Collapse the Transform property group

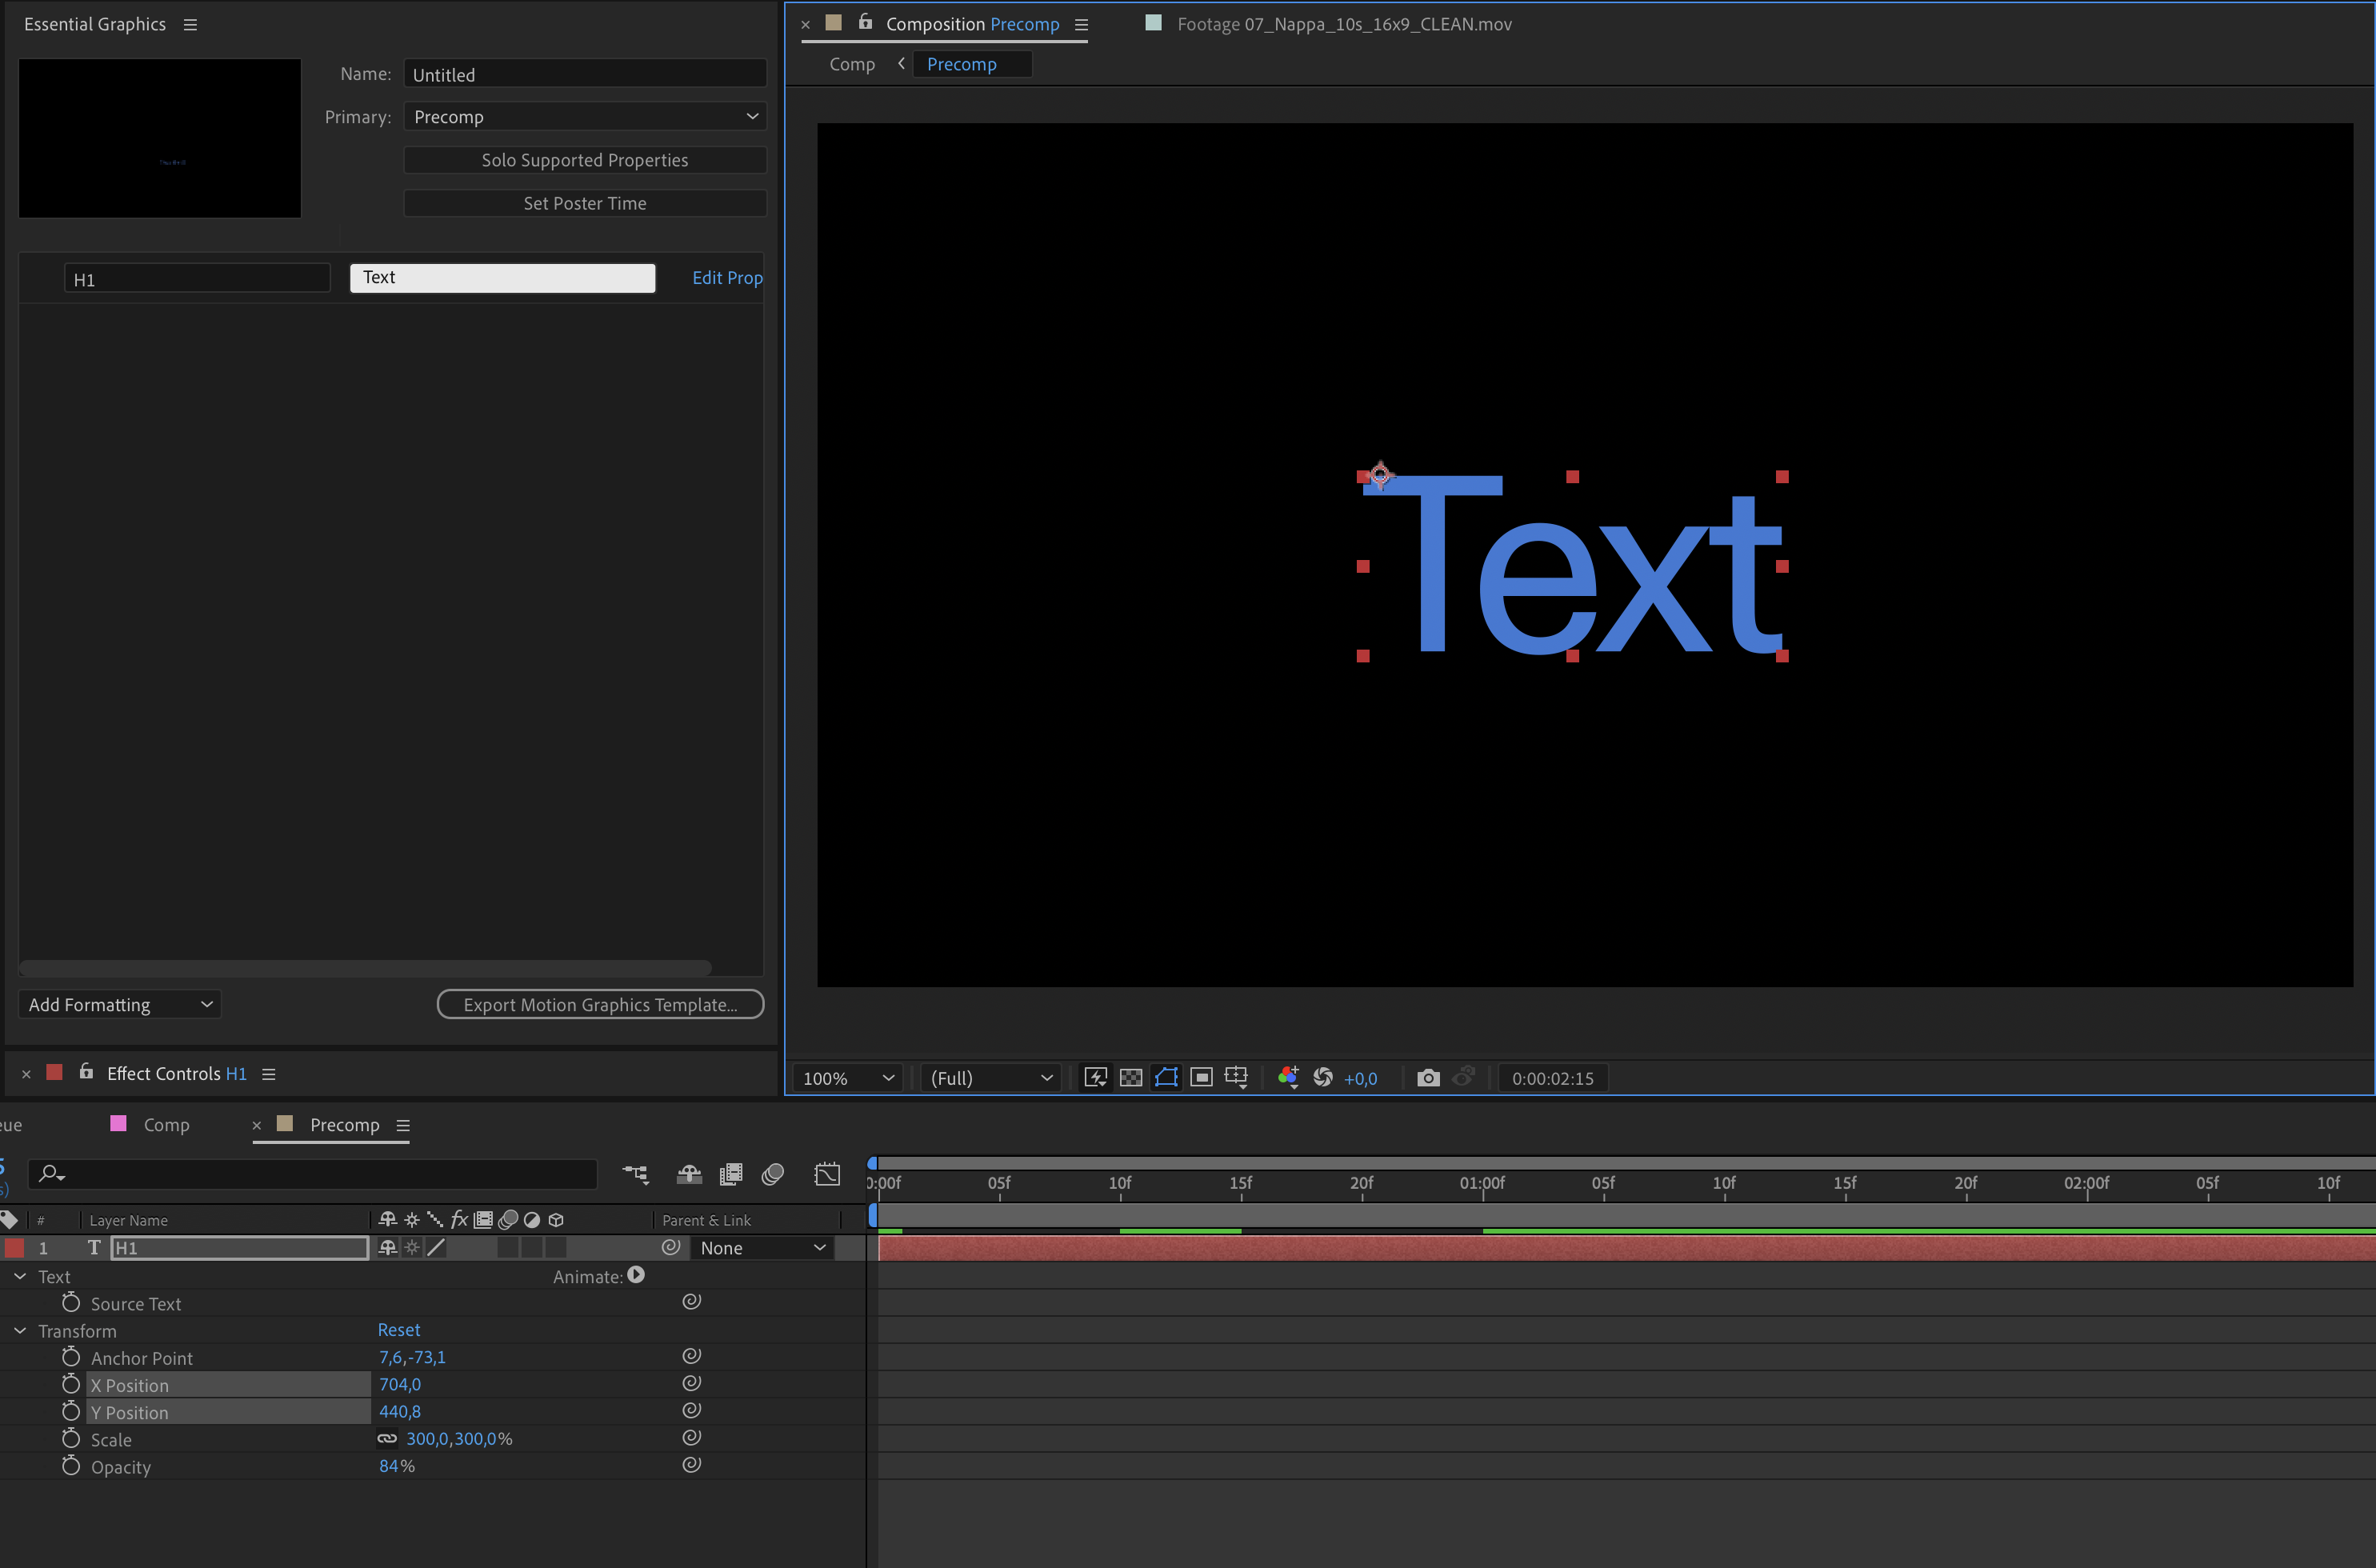click(18, 1330)
